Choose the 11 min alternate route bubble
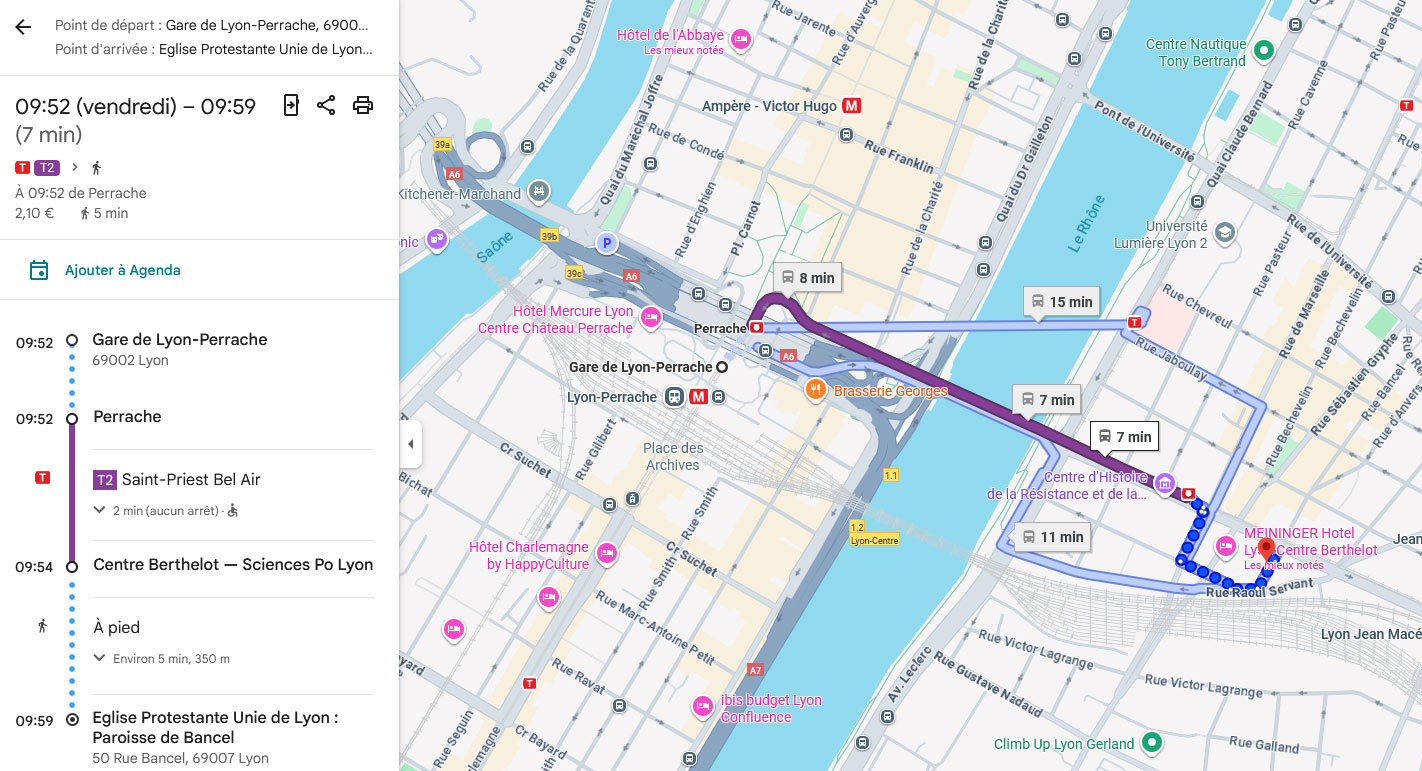 pos(1051,537)
